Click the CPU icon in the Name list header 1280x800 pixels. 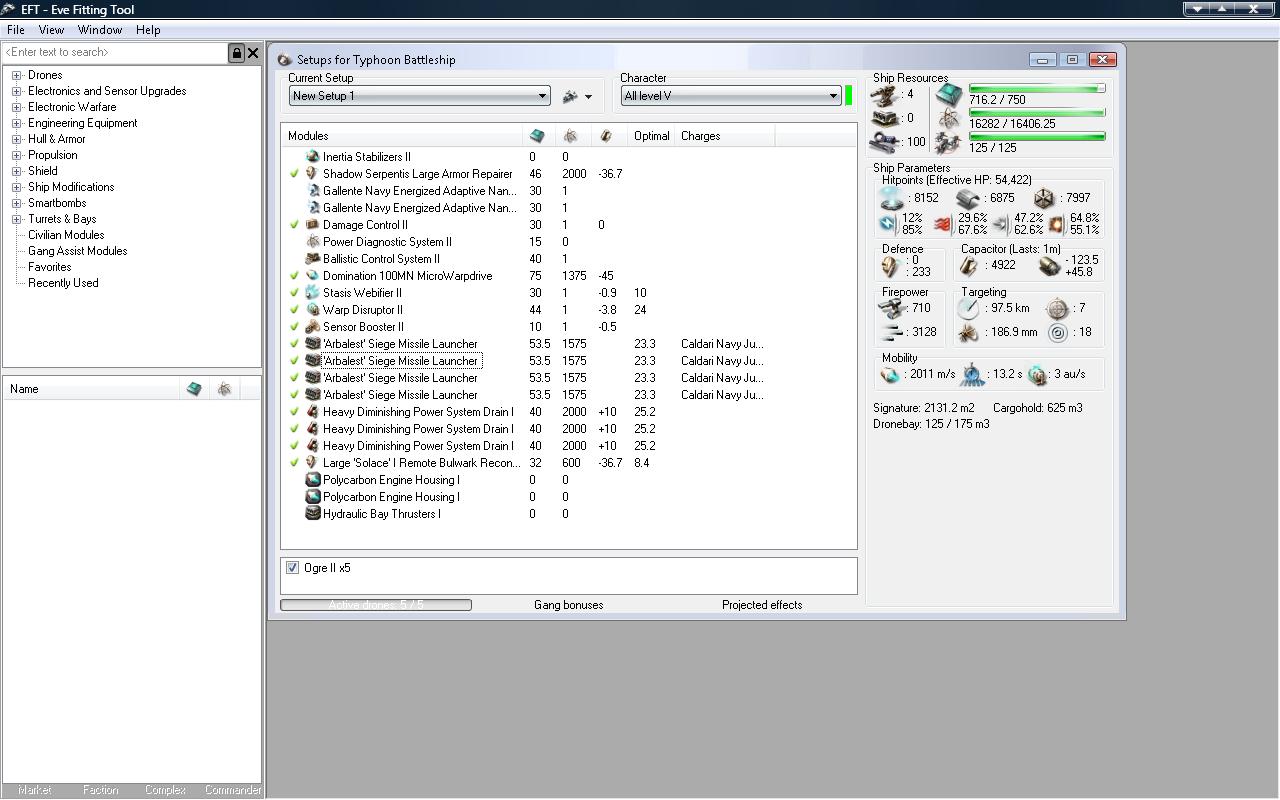[194, 389]
